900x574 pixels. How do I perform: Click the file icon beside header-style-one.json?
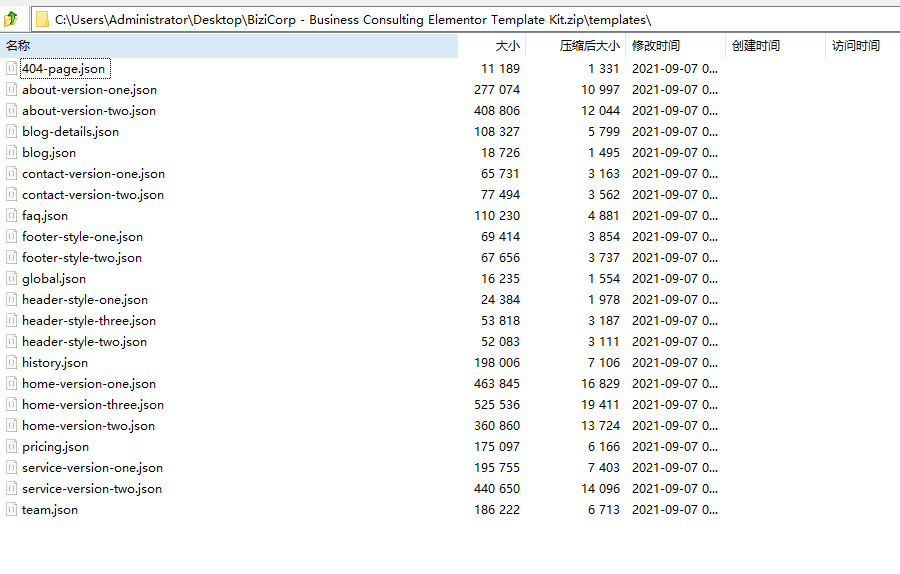click(x=11, y=300)
